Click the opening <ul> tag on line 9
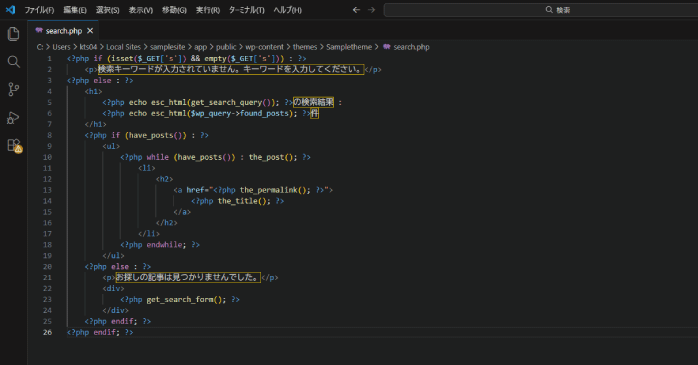 tap(111, 146)
